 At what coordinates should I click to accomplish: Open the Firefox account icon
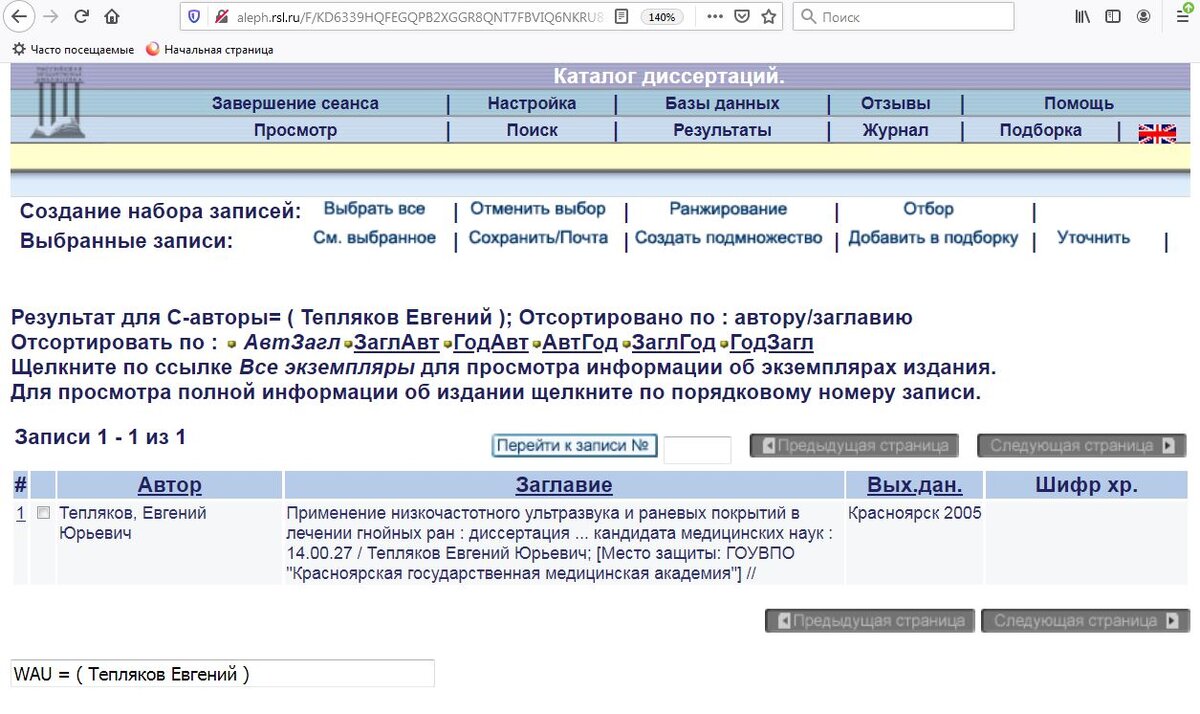[1144, 16]
